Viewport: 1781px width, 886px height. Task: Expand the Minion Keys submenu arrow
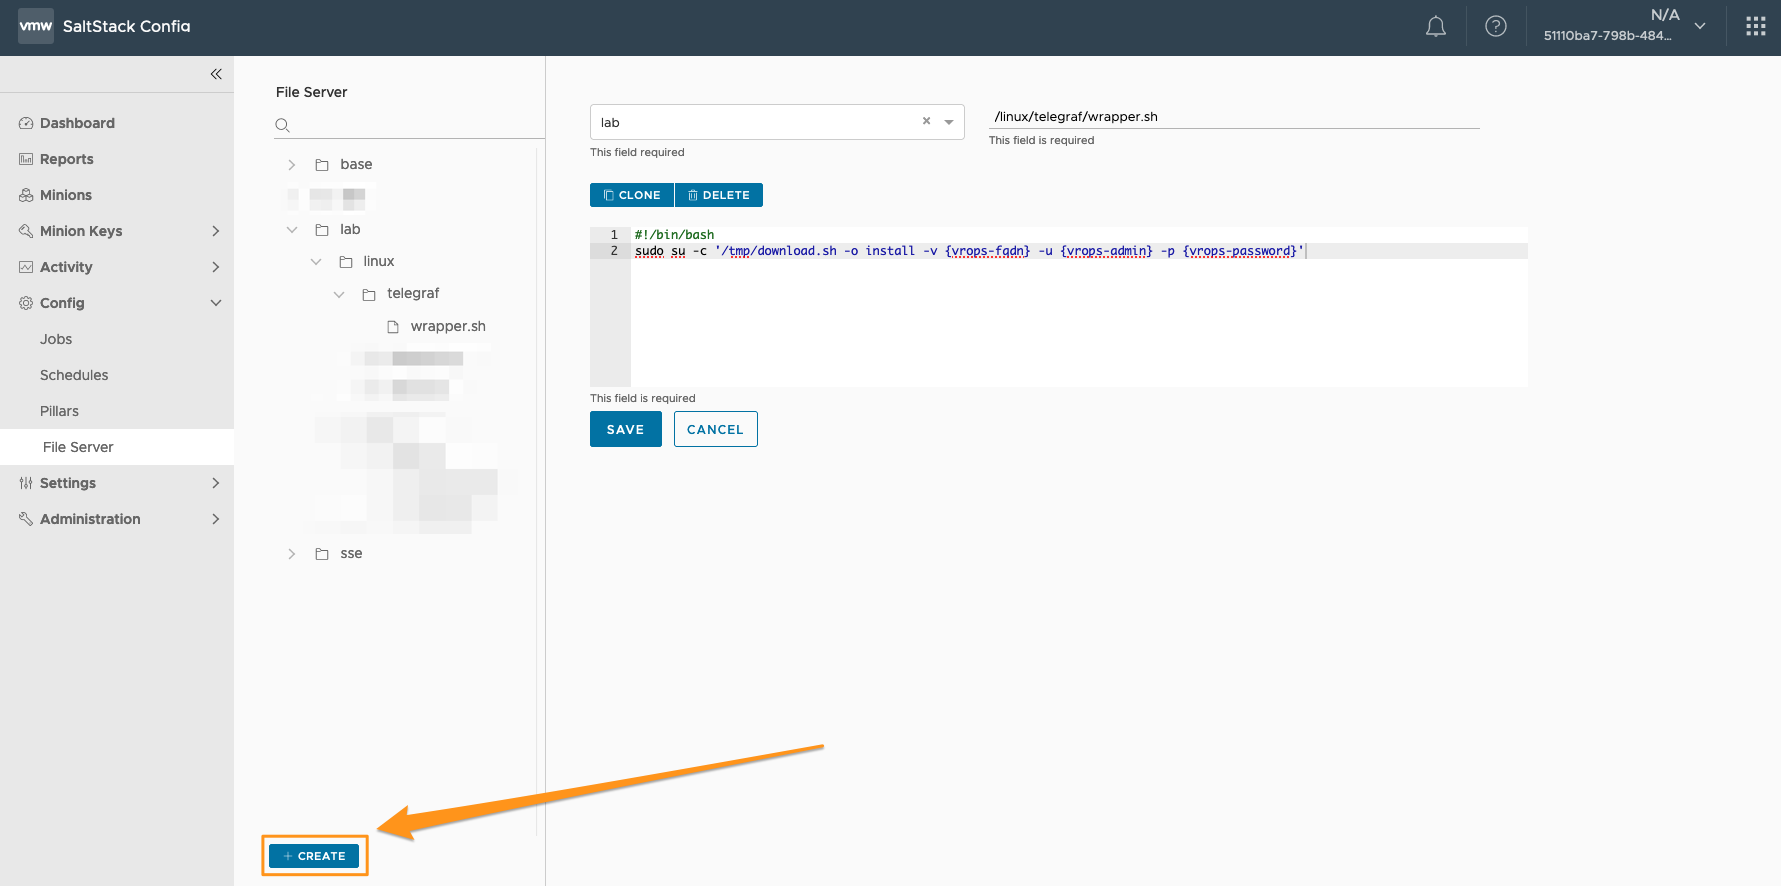216,231
